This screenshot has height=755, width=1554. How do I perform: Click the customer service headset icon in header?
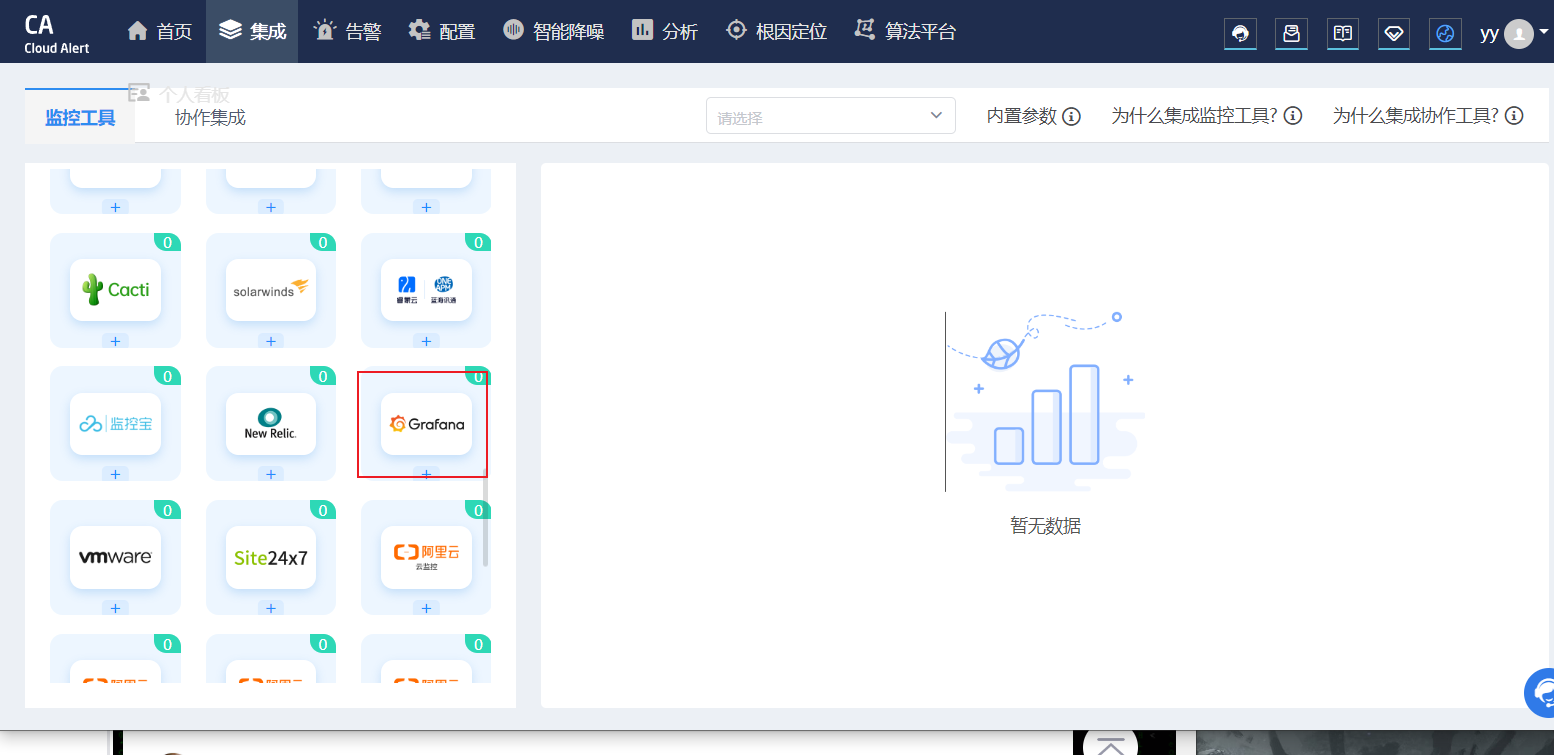coord(1241,34)
